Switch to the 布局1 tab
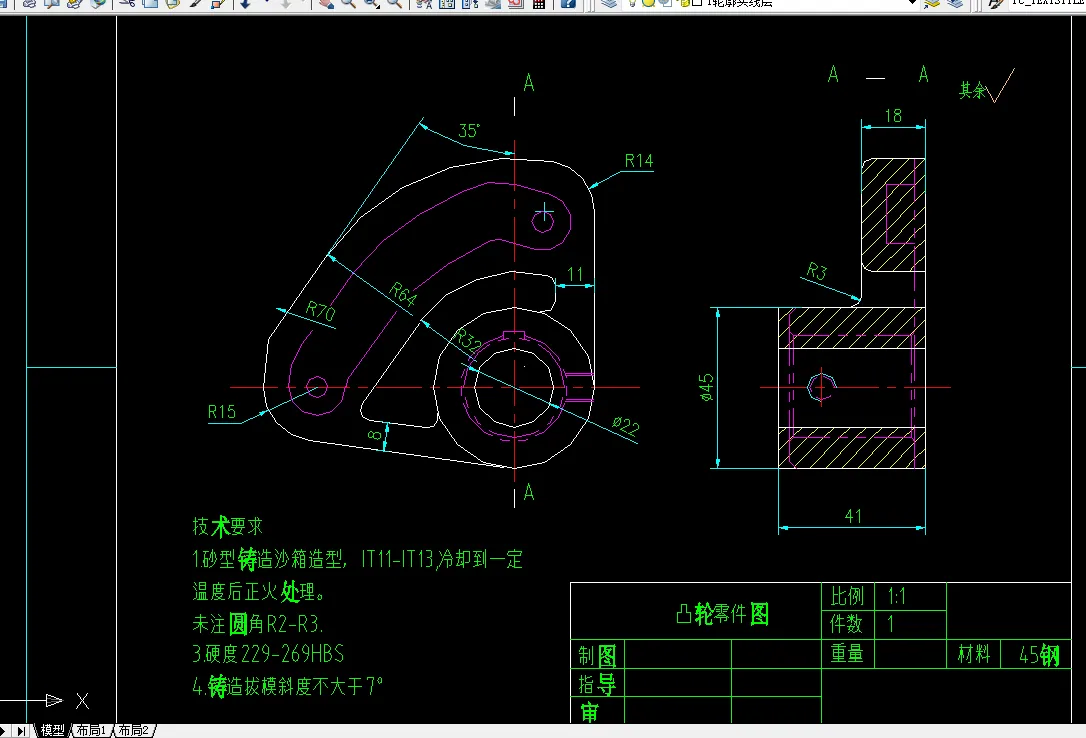This screenshot has height=738, width=1086. pos(92,730)
